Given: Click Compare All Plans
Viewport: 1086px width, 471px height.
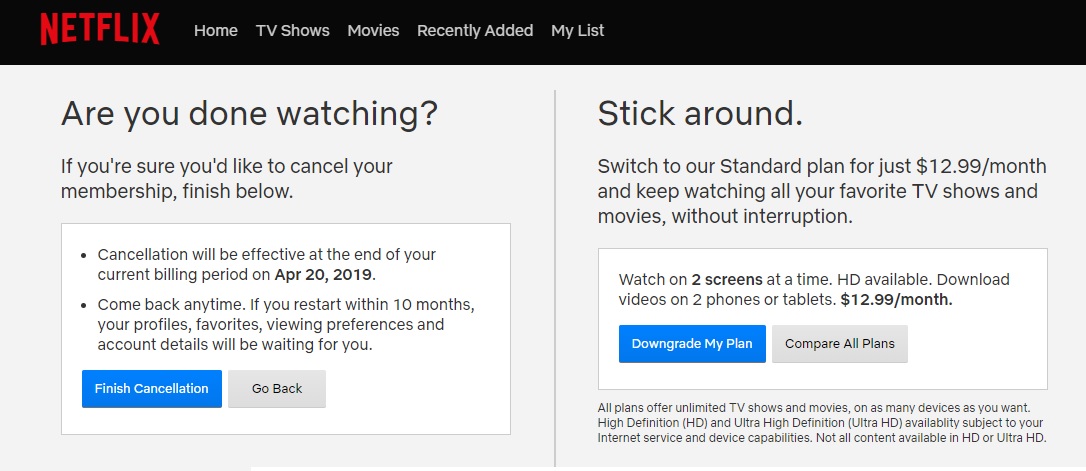Looking at the screenshot, I should 839,344.
